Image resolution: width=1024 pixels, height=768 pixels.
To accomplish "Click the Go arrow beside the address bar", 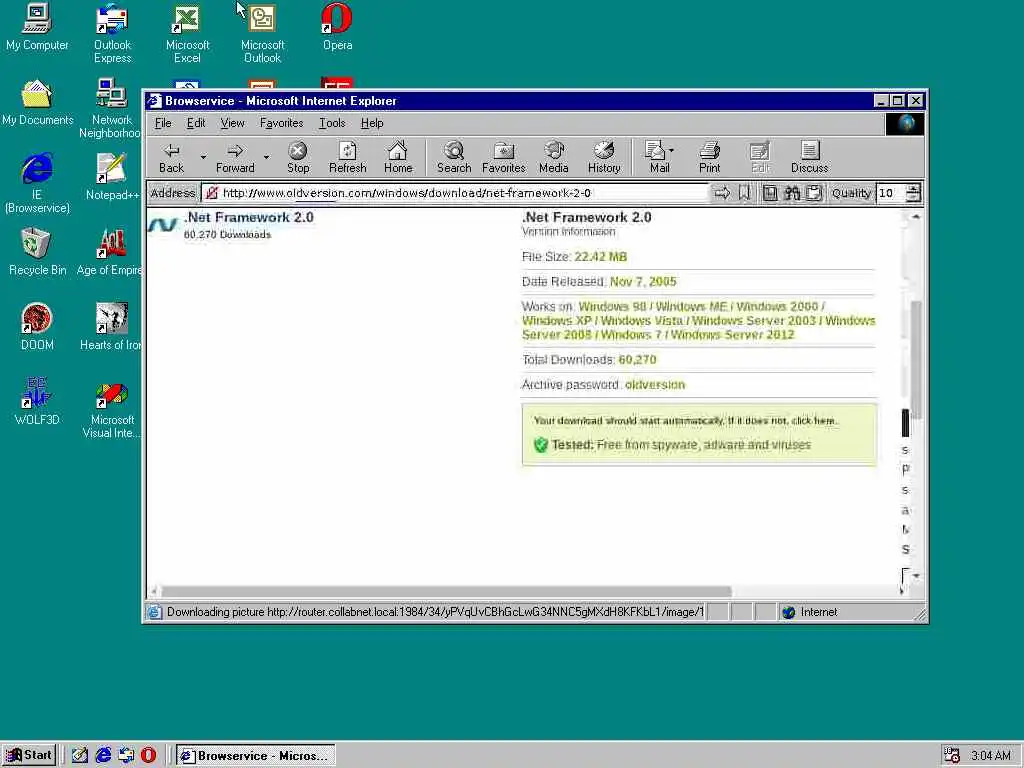I will (722, 193).
